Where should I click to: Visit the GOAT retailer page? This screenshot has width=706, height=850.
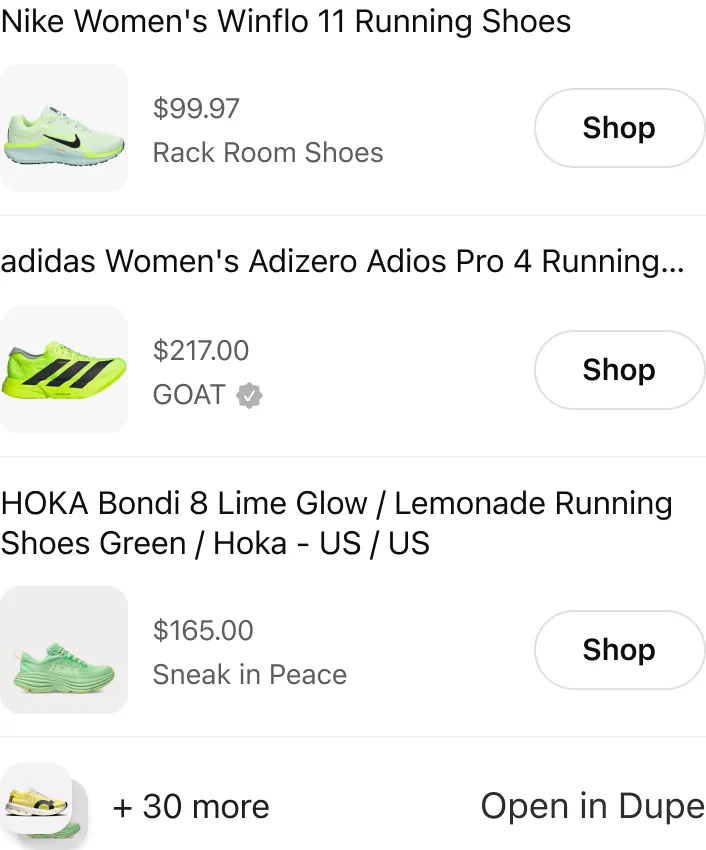click(188, 395)
